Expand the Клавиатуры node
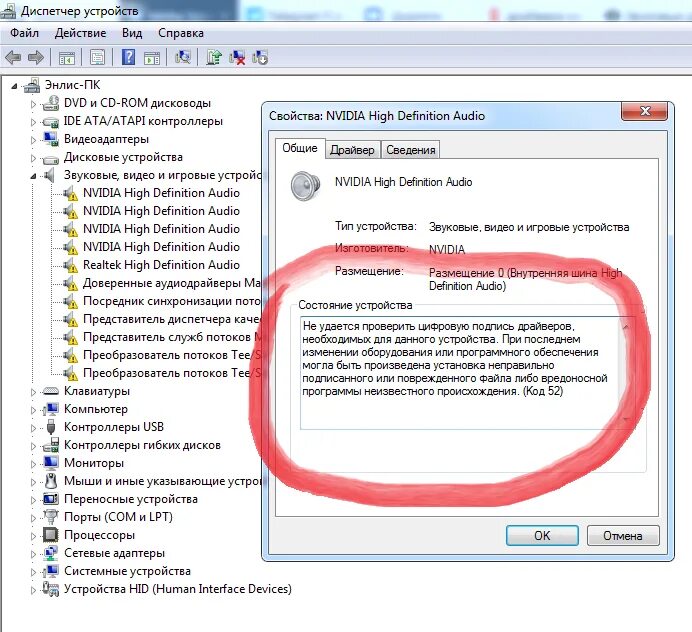 [33, 392]
